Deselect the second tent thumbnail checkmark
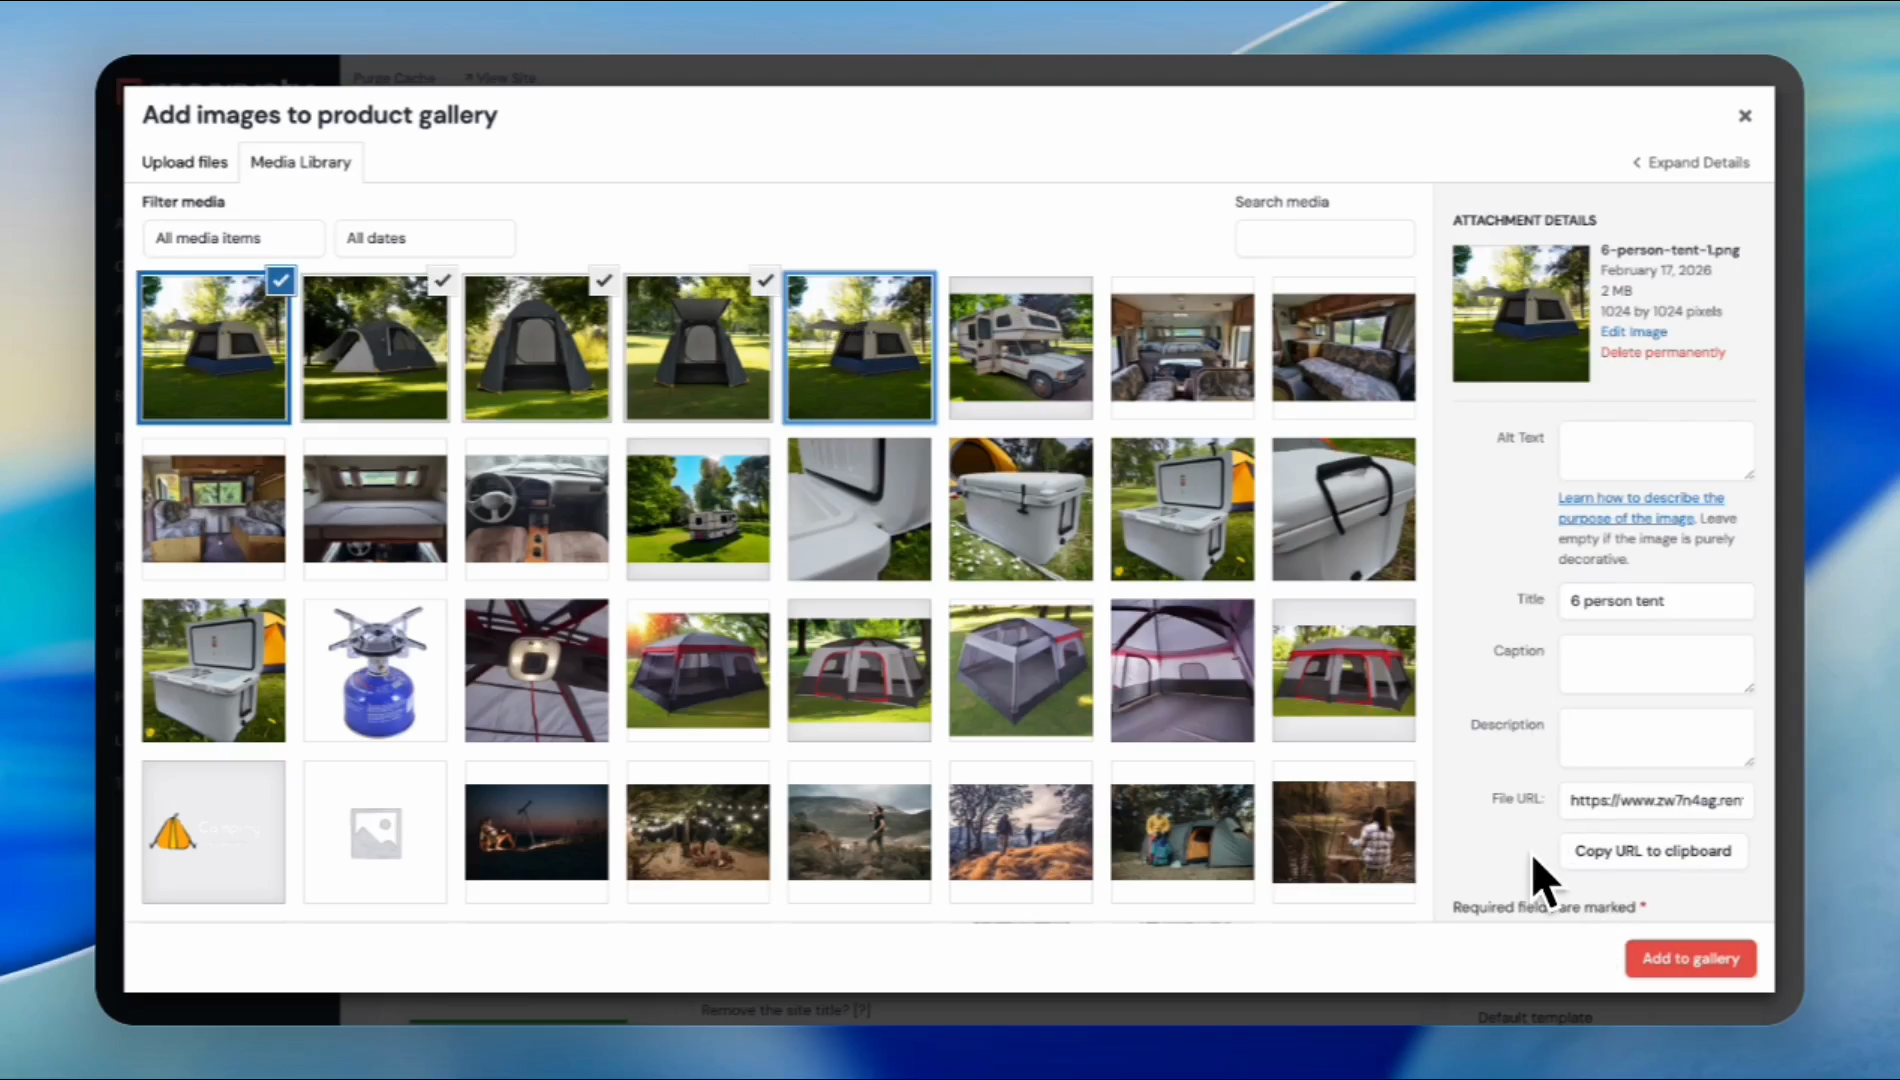The image size is (1900, 1080). (442, 281)
